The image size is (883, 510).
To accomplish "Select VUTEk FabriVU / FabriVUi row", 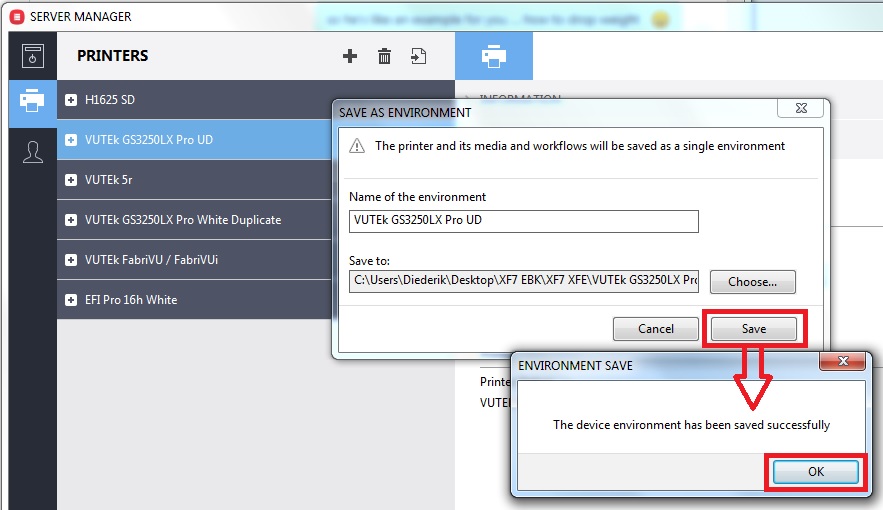I will (194, 260).
